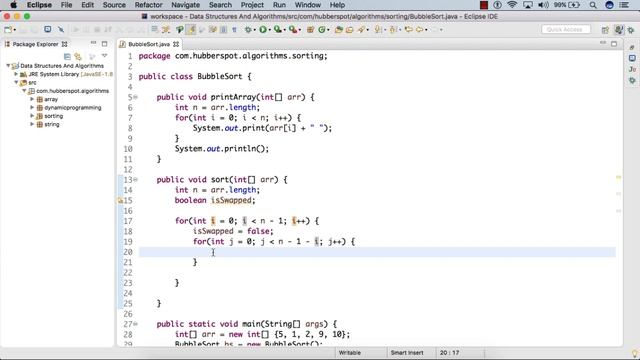Switch to the Java perspective icon
The image size is (640, 360).
pos(619,29)
